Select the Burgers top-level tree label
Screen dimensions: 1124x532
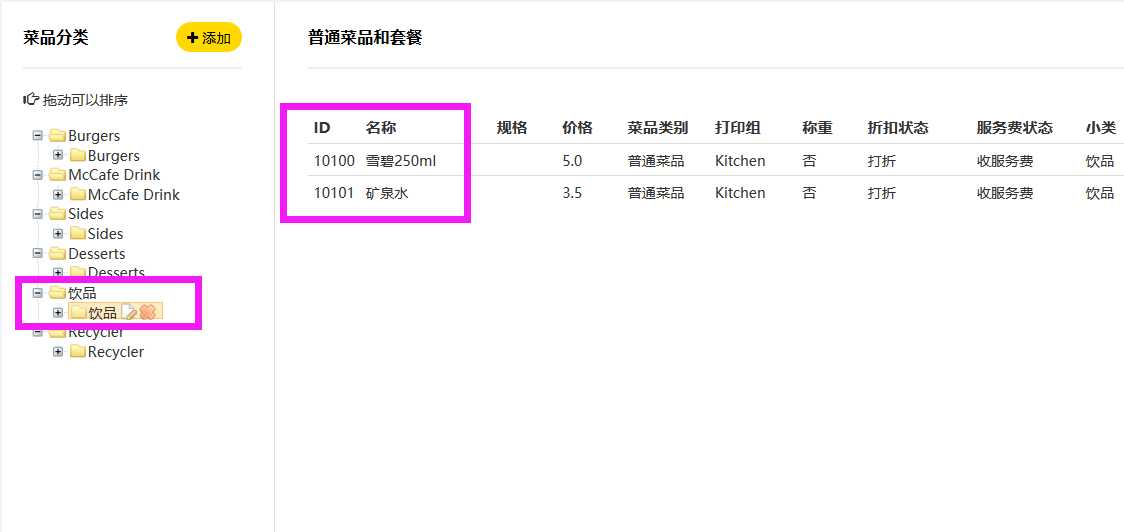tap(94, 136)
